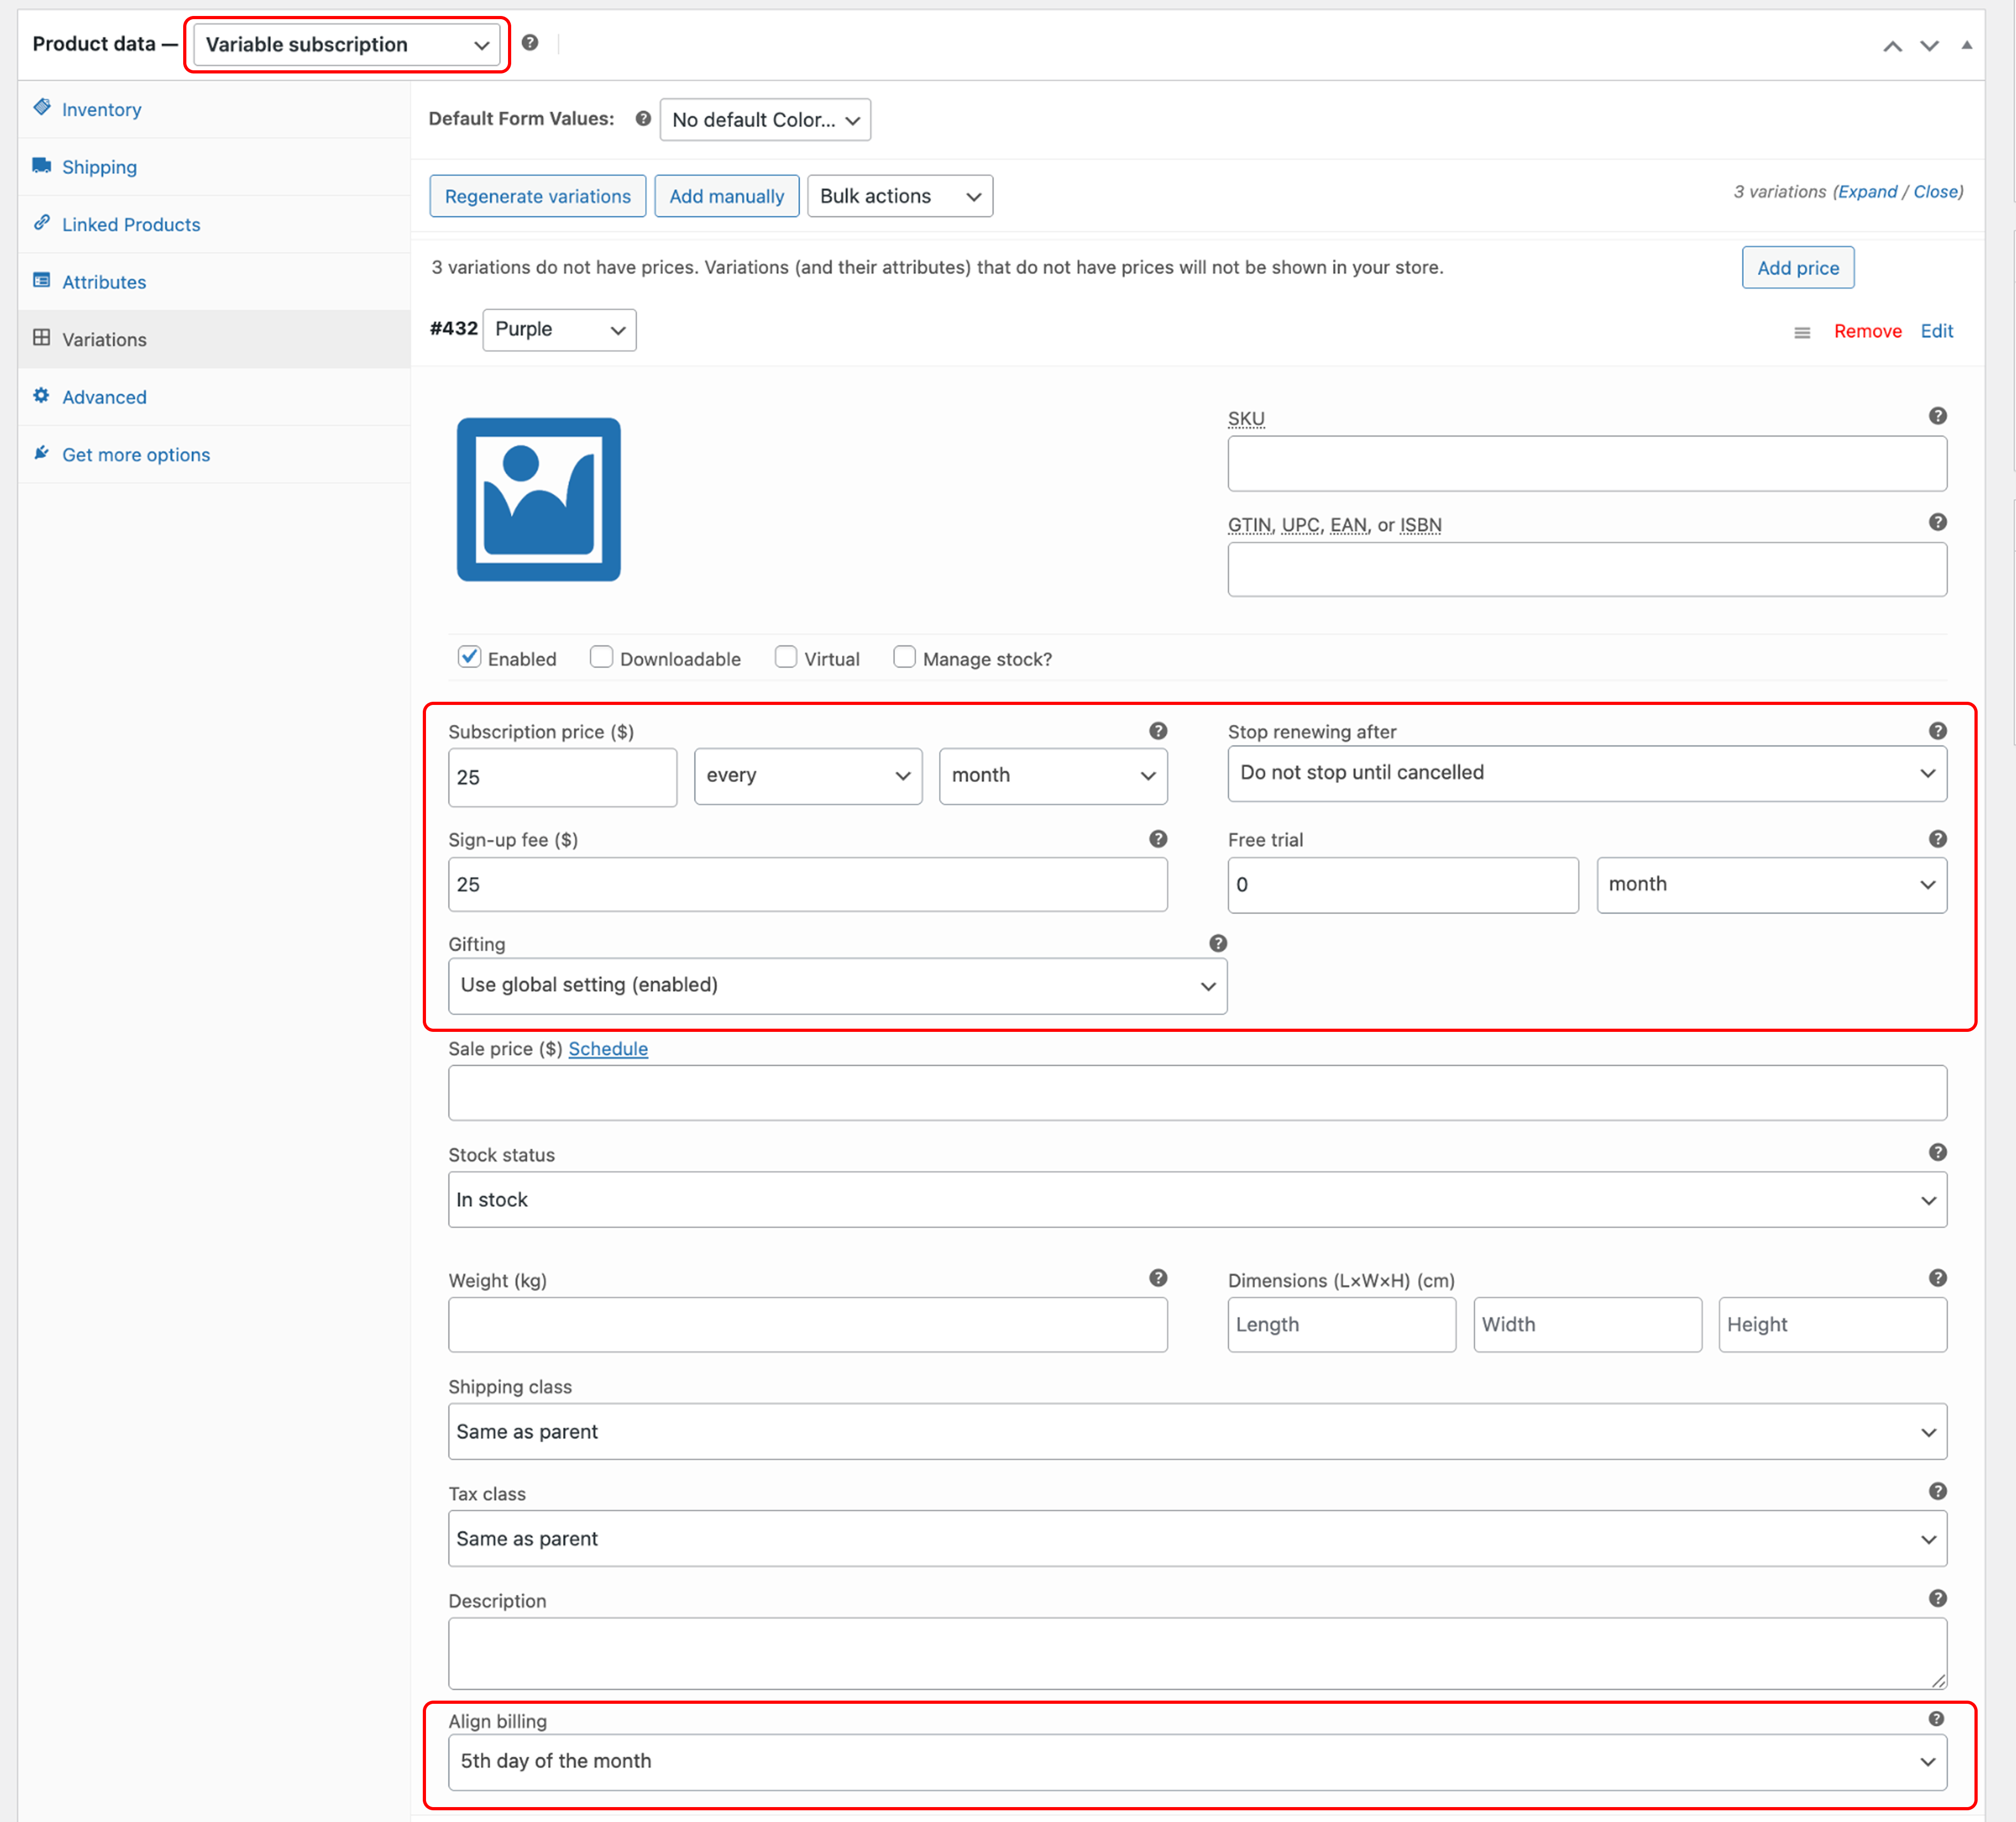The height and width of the screenshot is (1822, 2016).
Task: Click Remove link for variation #432
Action: click(x=1867, y=331)
